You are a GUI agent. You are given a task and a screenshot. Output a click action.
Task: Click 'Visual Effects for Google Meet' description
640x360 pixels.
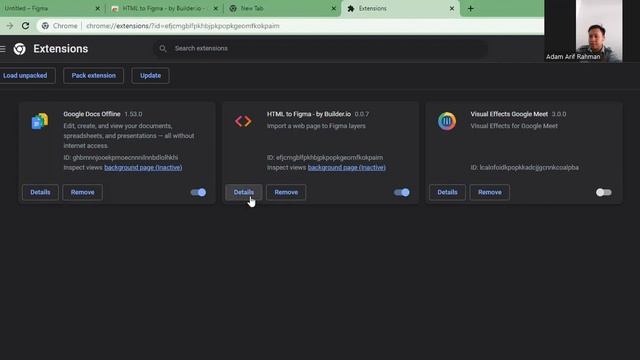pyautogui.click(x=514, y=126)
